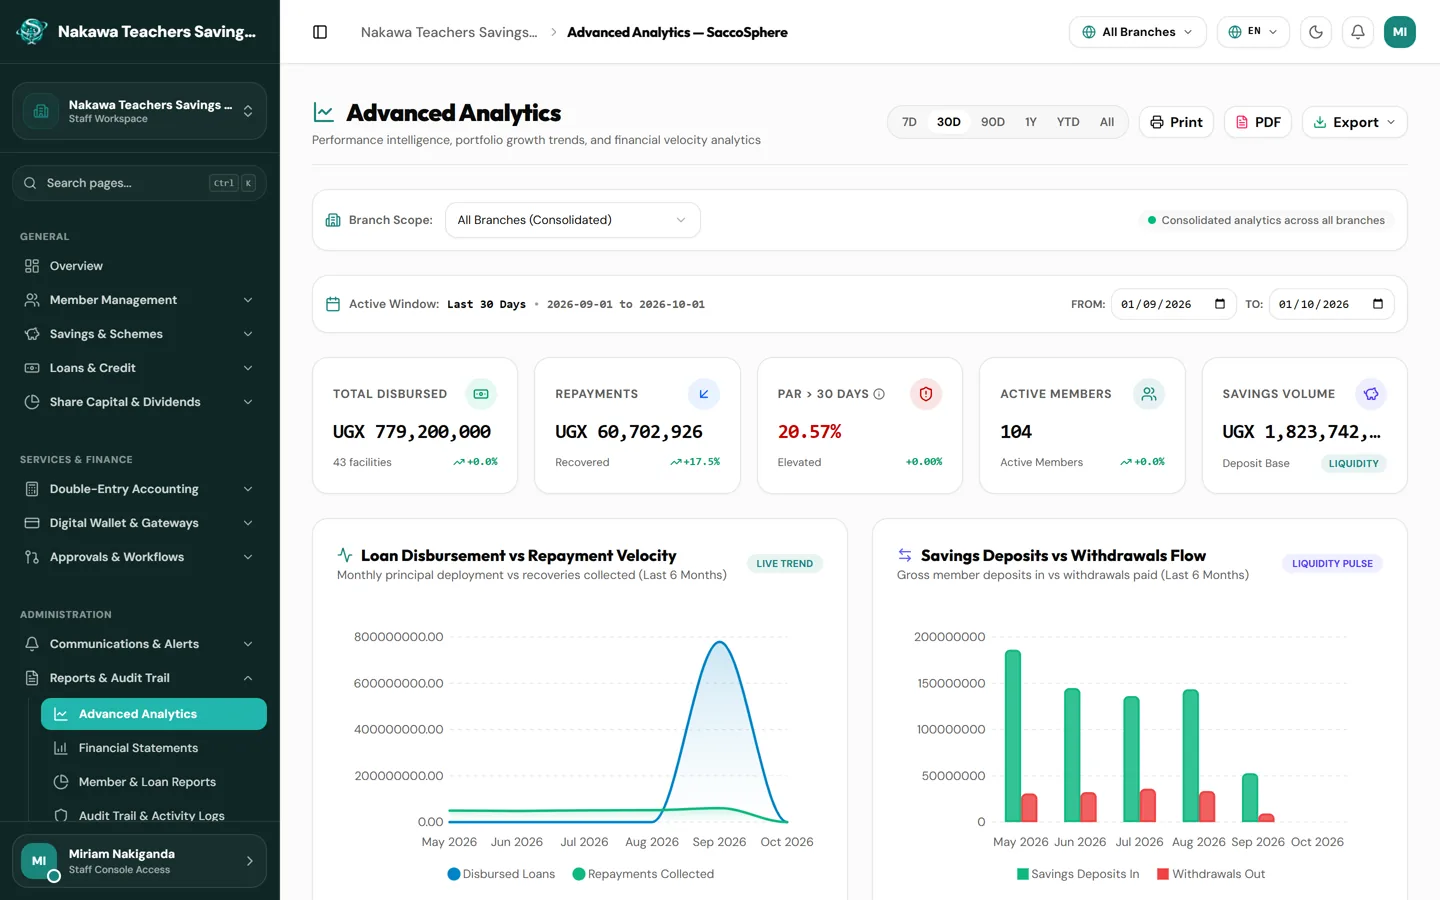Open calendar picker in TO date field
The width and height of the screenshot is (1440, 900).
coord(1378,304)
